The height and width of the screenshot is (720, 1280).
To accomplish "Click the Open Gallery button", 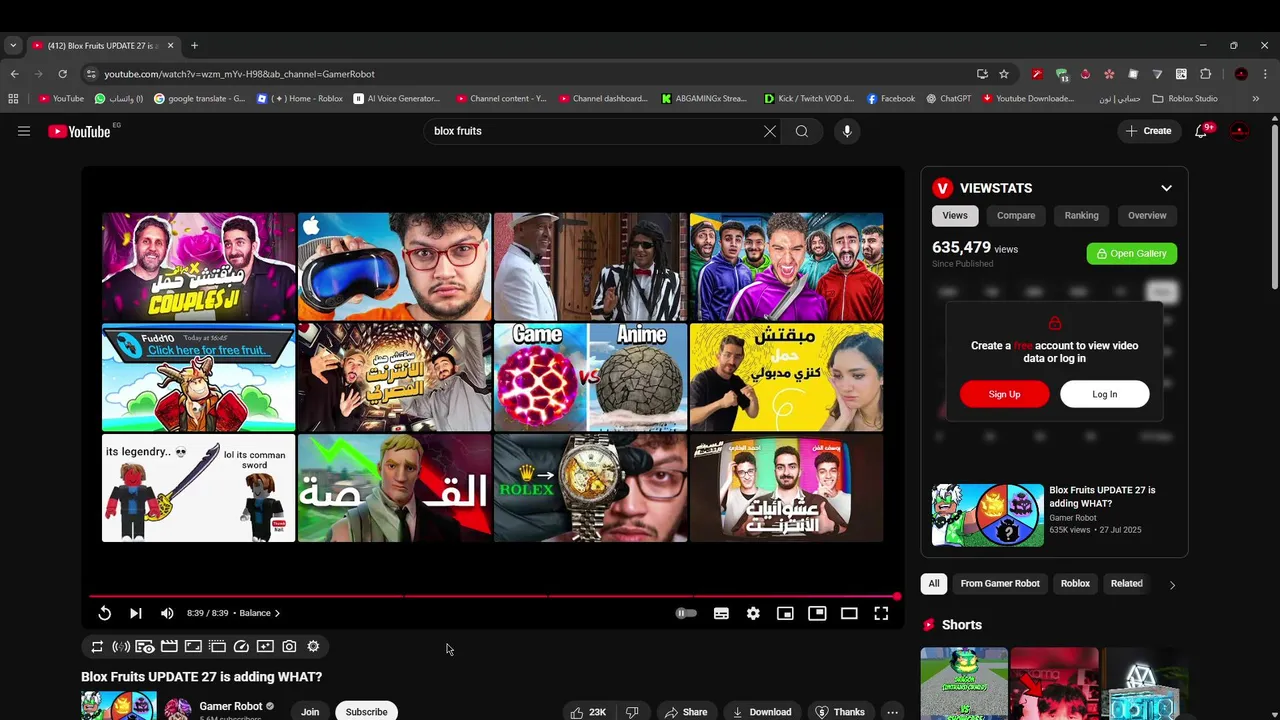I will 1132,254.
